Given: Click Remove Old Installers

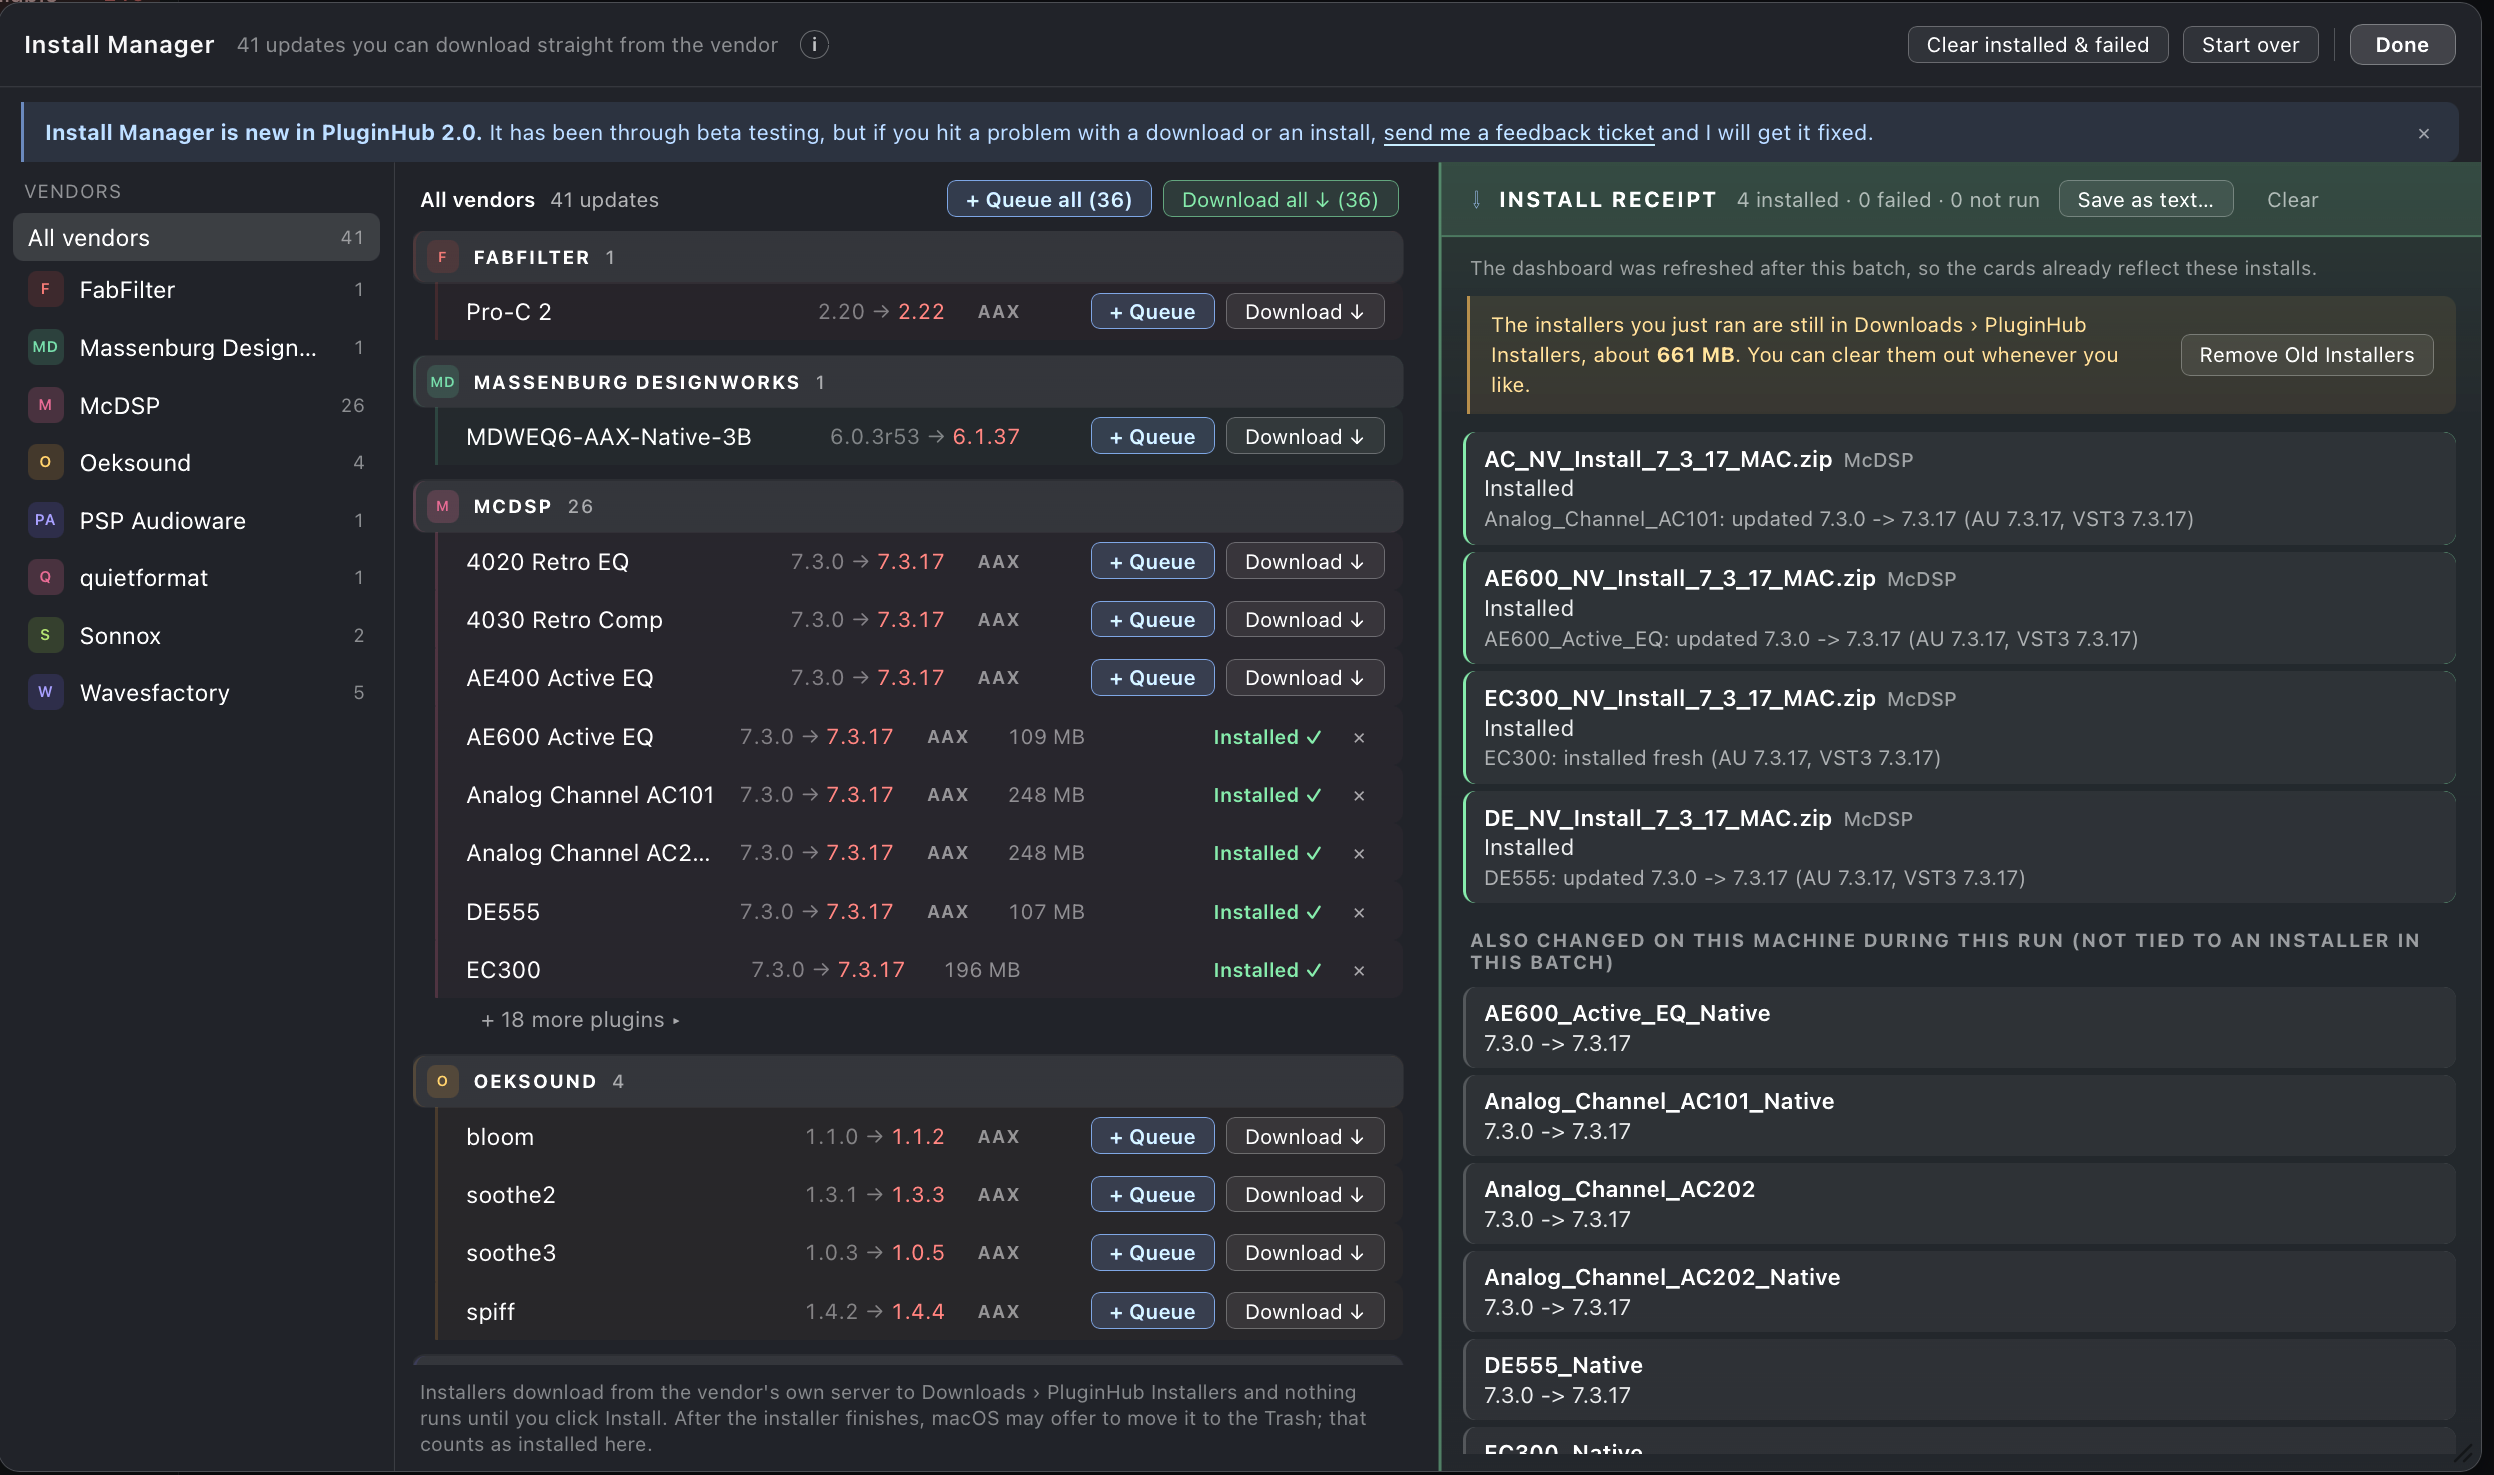Looking at the screenshot, I should [2307, 355].
